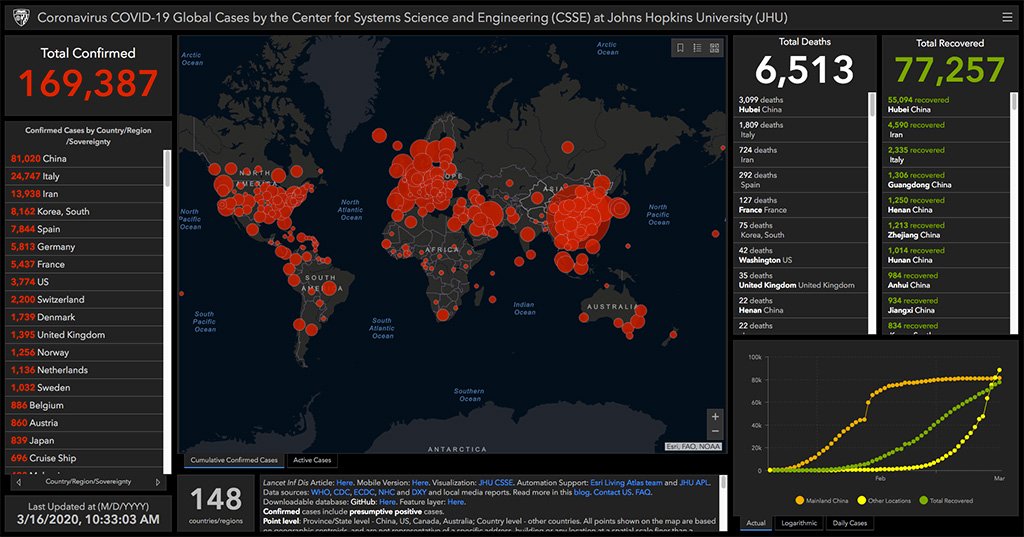Open the DXY data source link

pos(419,493)
